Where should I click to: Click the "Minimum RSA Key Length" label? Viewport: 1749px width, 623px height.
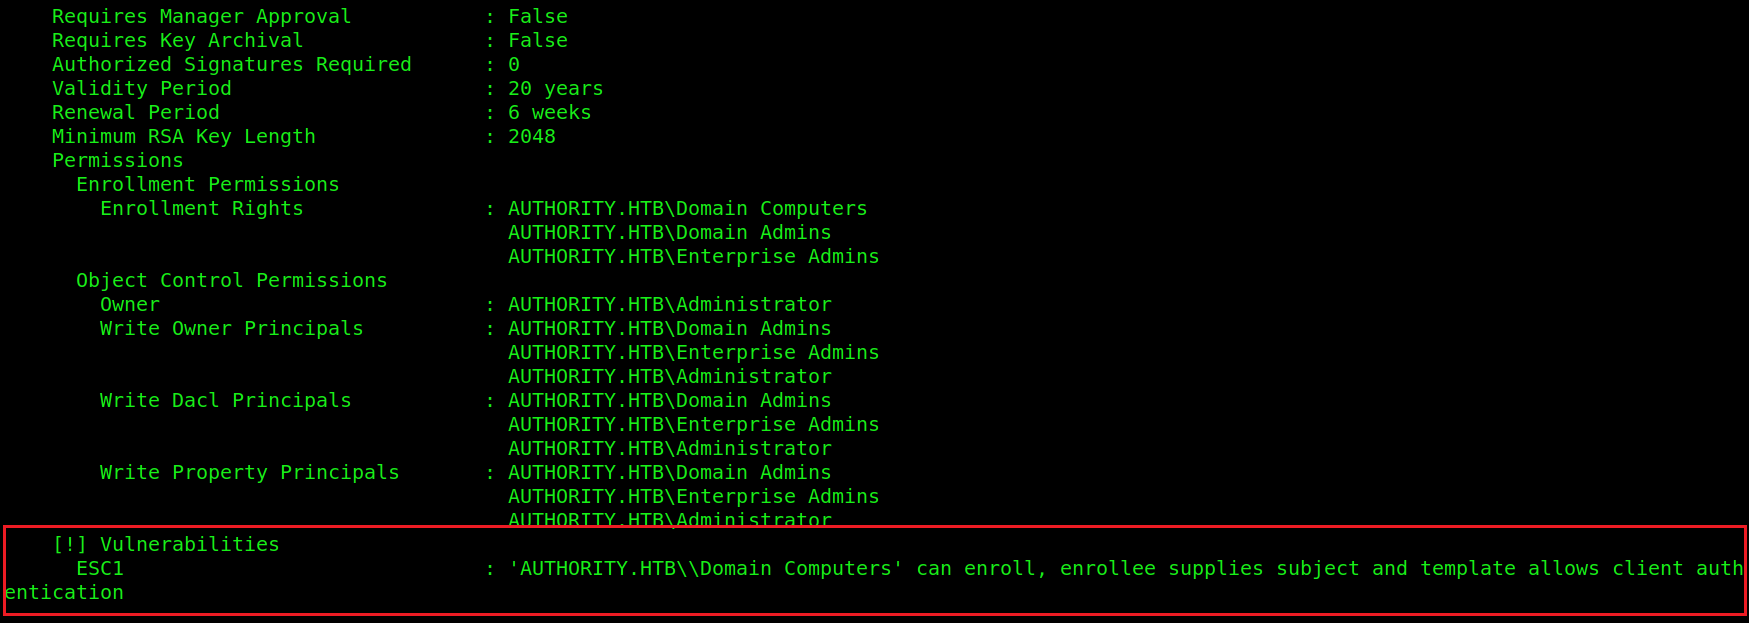tap(183, 137)
